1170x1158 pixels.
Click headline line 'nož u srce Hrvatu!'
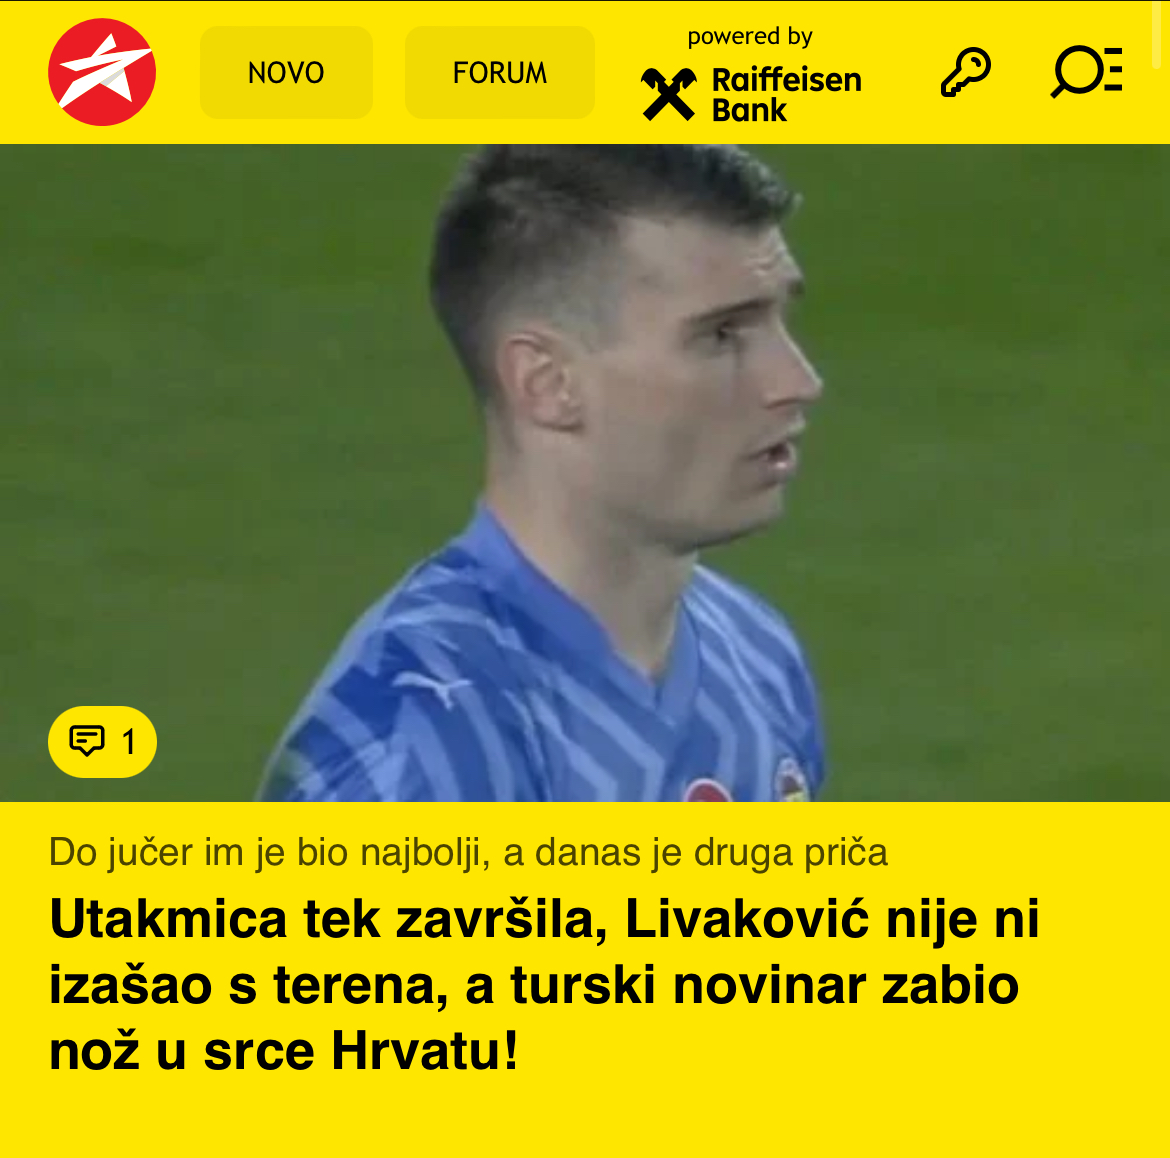point(284,1051)
